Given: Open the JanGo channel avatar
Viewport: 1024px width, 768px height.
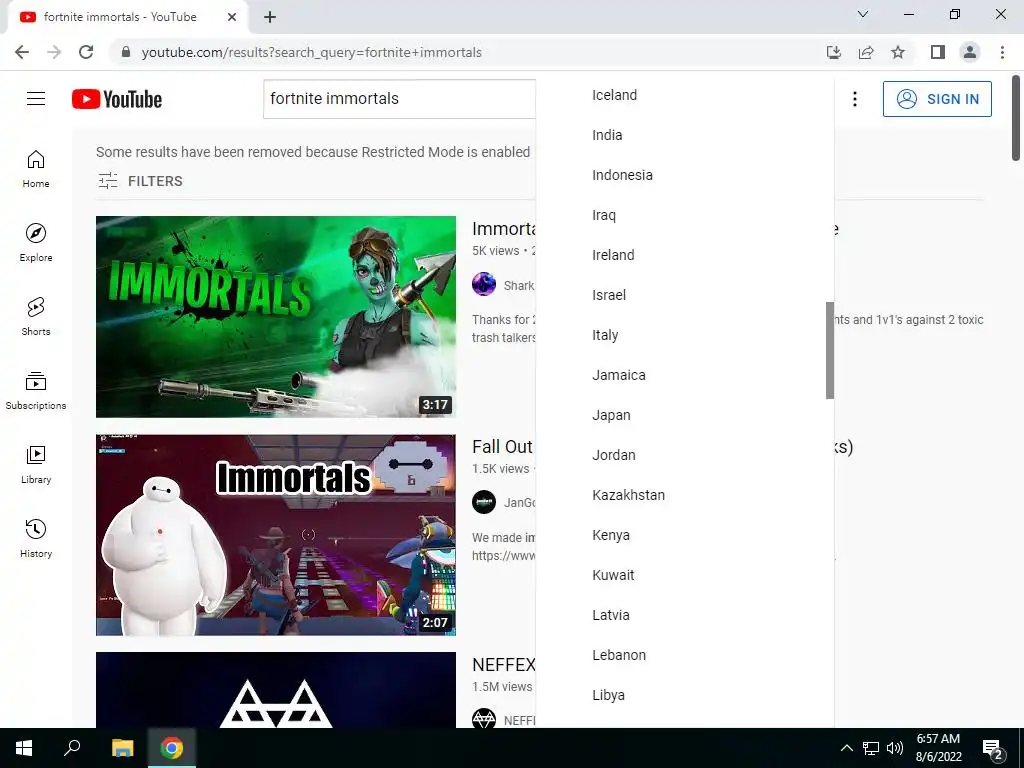Looking at the screenshot, I should (484, 502).
